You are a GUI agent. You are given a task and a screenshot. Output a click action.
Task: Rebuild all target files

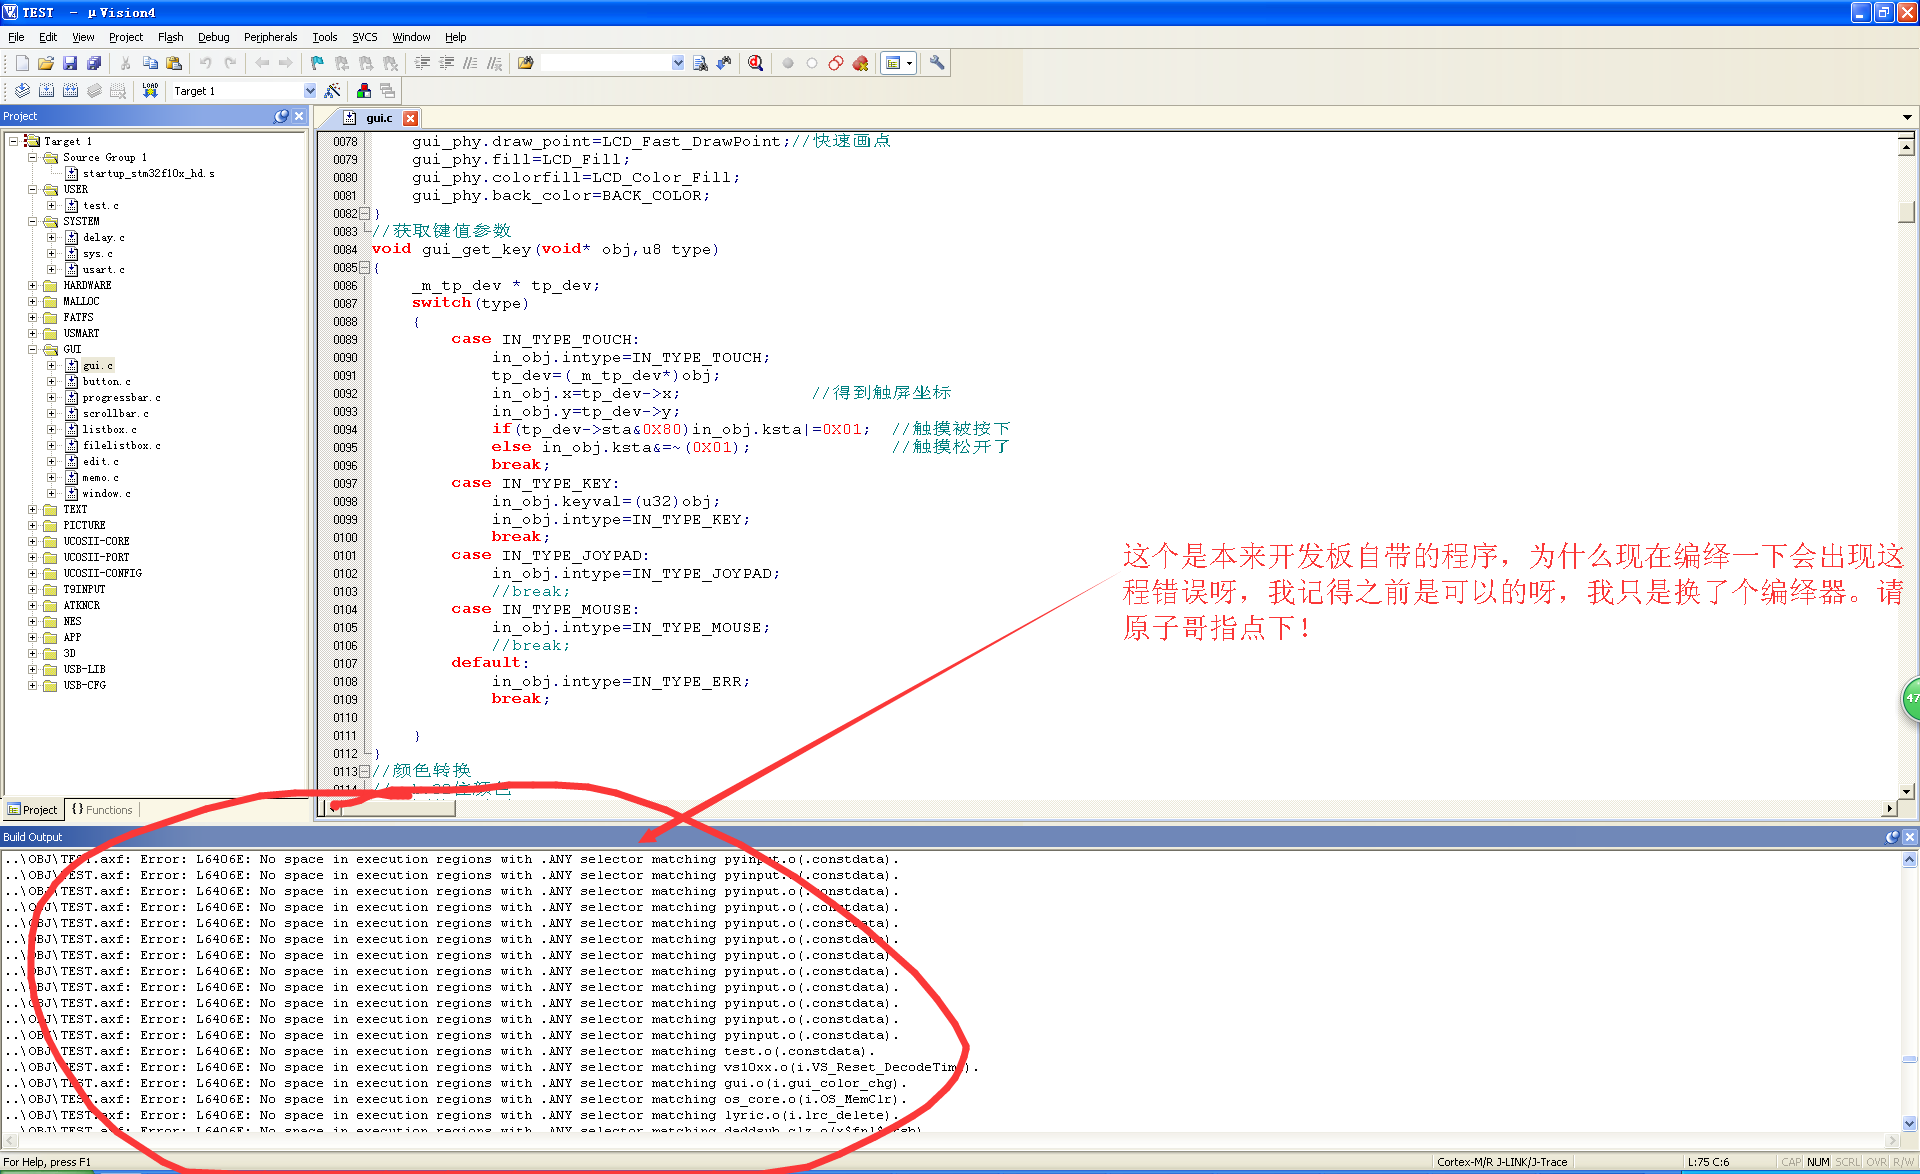(70, 91)
